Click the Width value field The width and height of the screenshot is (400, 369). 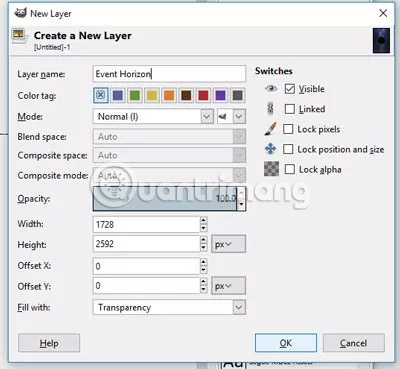point(146,224)
